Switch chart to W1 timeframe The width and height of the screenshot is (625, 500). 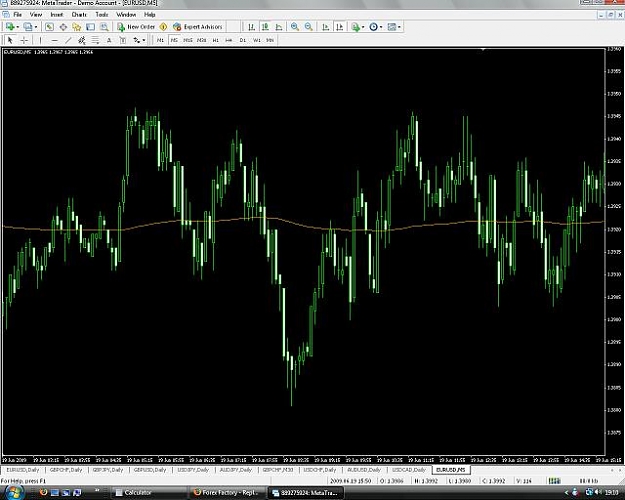click(257, 40)
